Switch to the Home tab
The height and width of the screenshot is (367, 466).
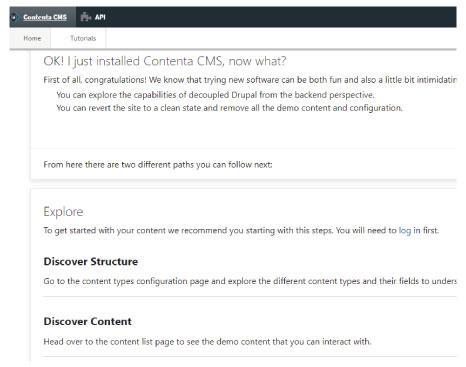32,38
